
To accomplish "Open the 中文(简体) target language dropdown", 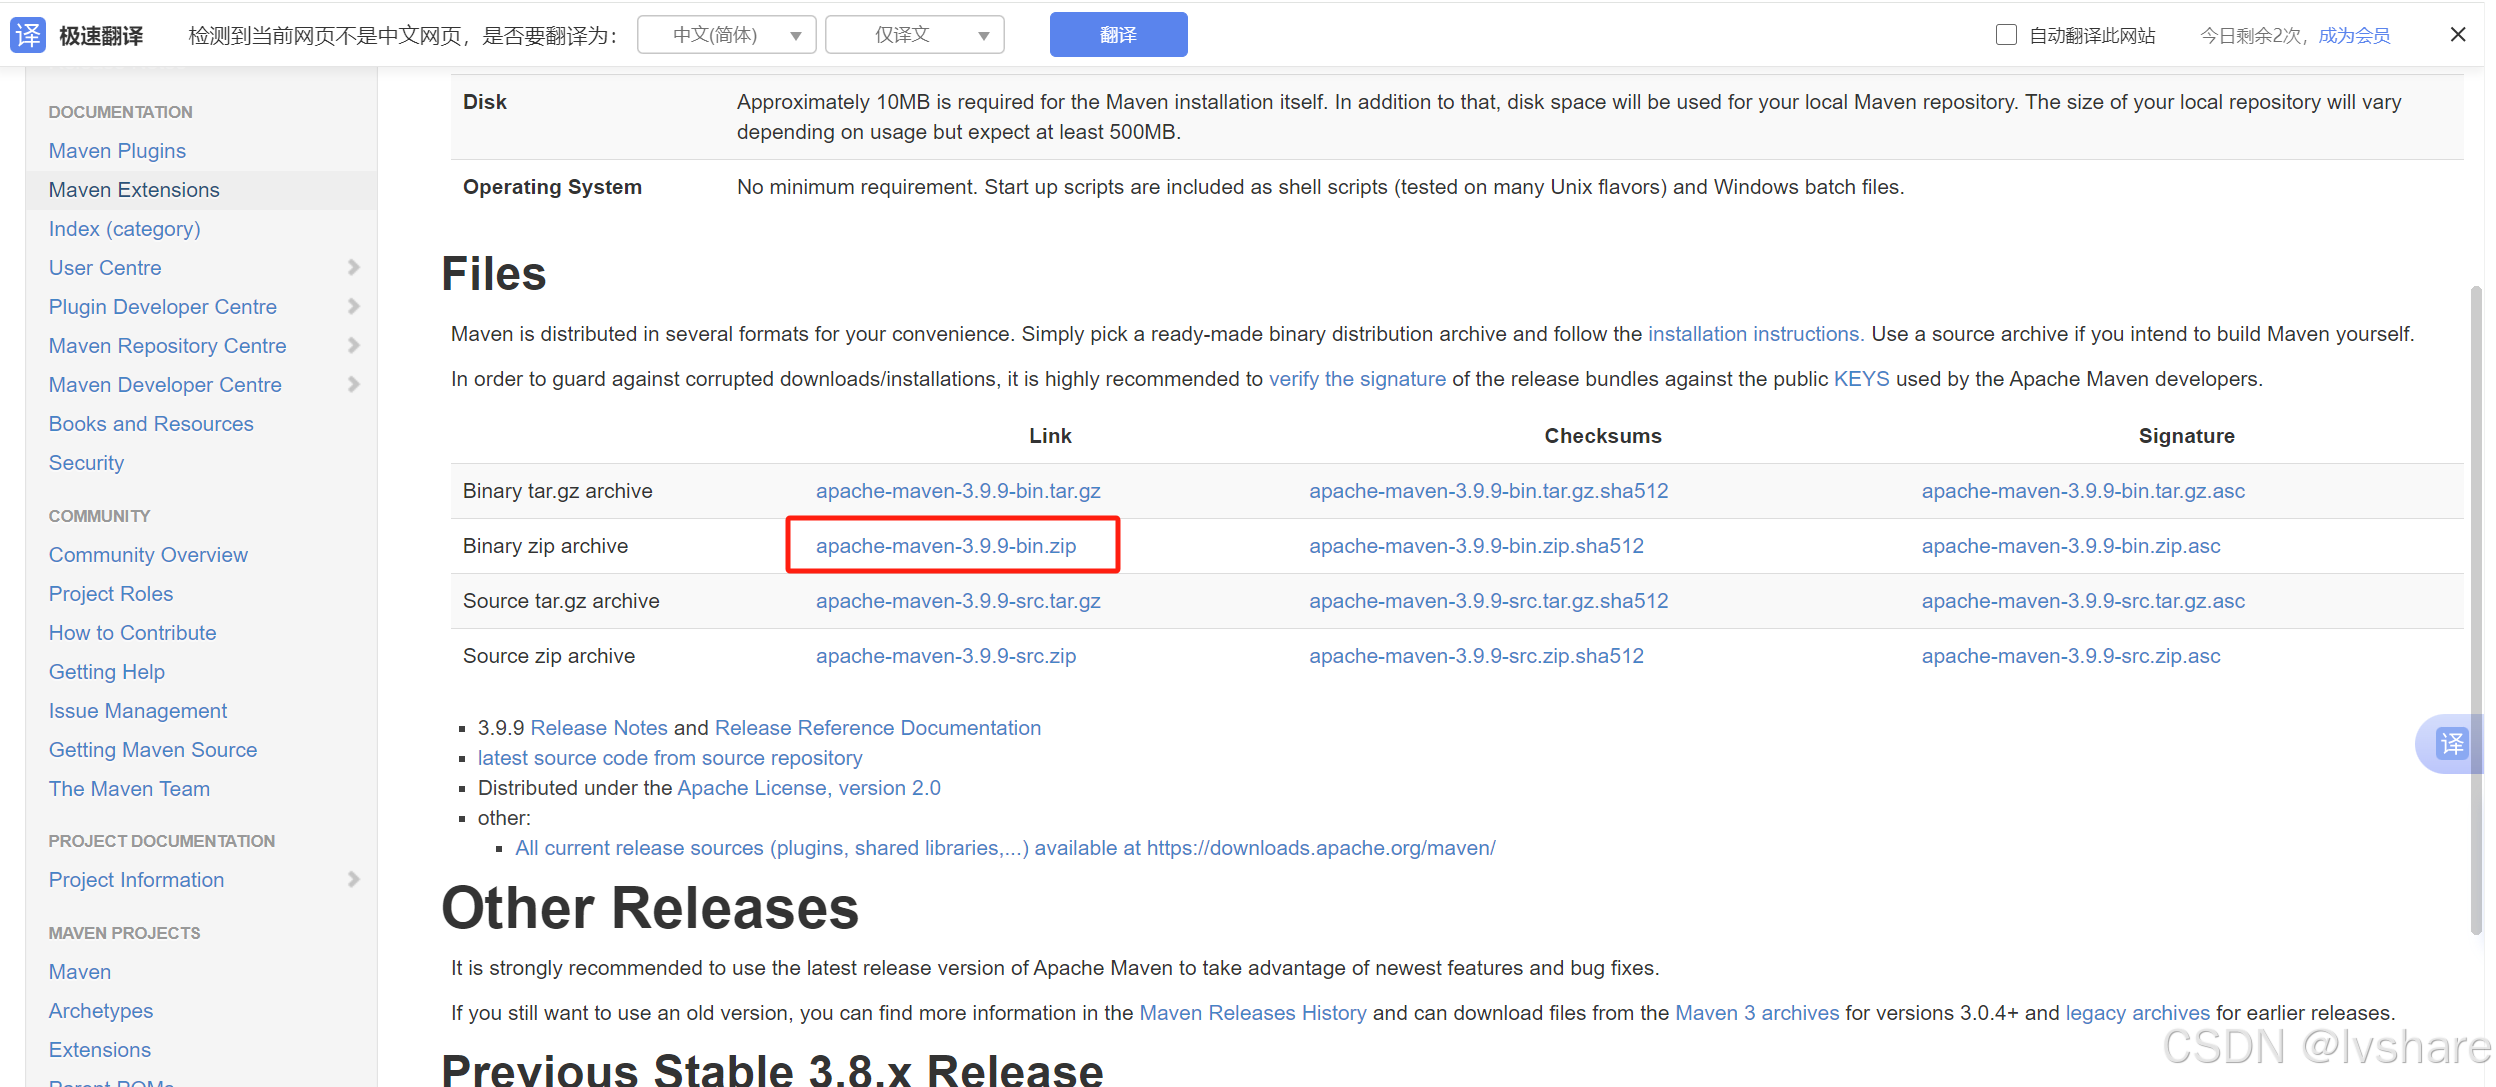I will point(727,35).
